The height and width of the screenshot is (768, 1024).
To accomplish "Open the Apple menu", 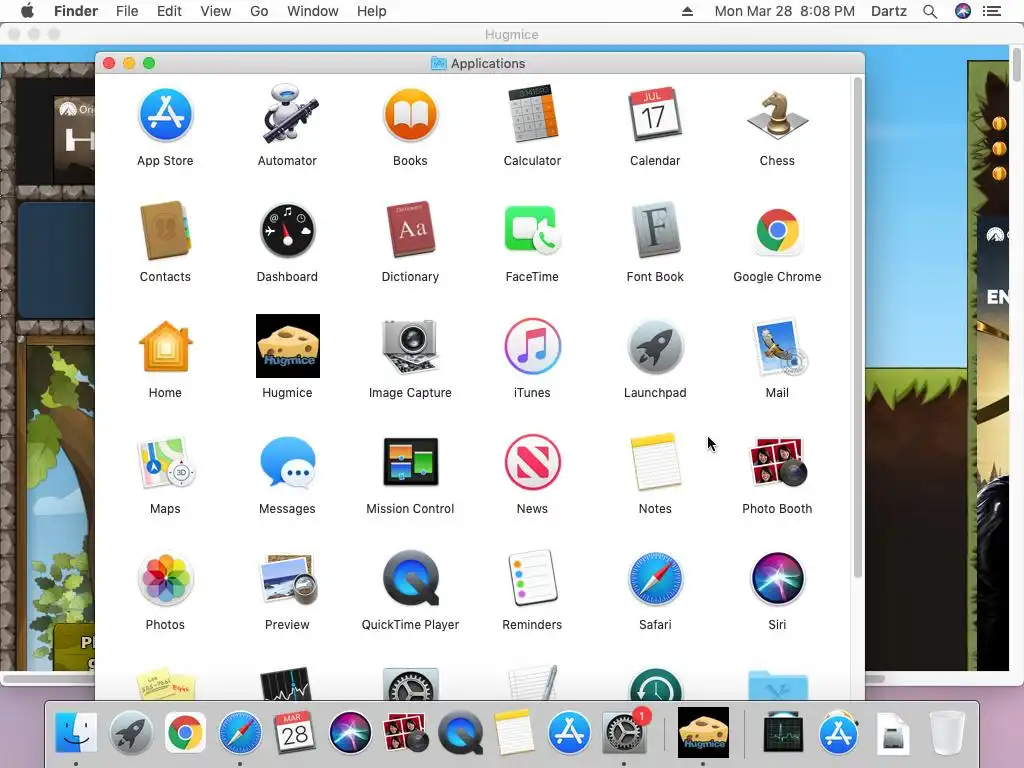I will 27,11.
